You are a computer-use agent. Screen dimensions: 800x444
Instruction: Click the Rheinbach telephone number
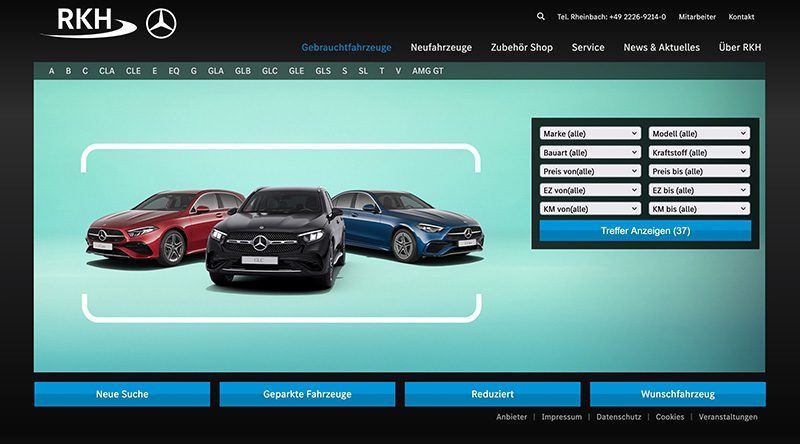pyautogui.click(x=611, y=17)
